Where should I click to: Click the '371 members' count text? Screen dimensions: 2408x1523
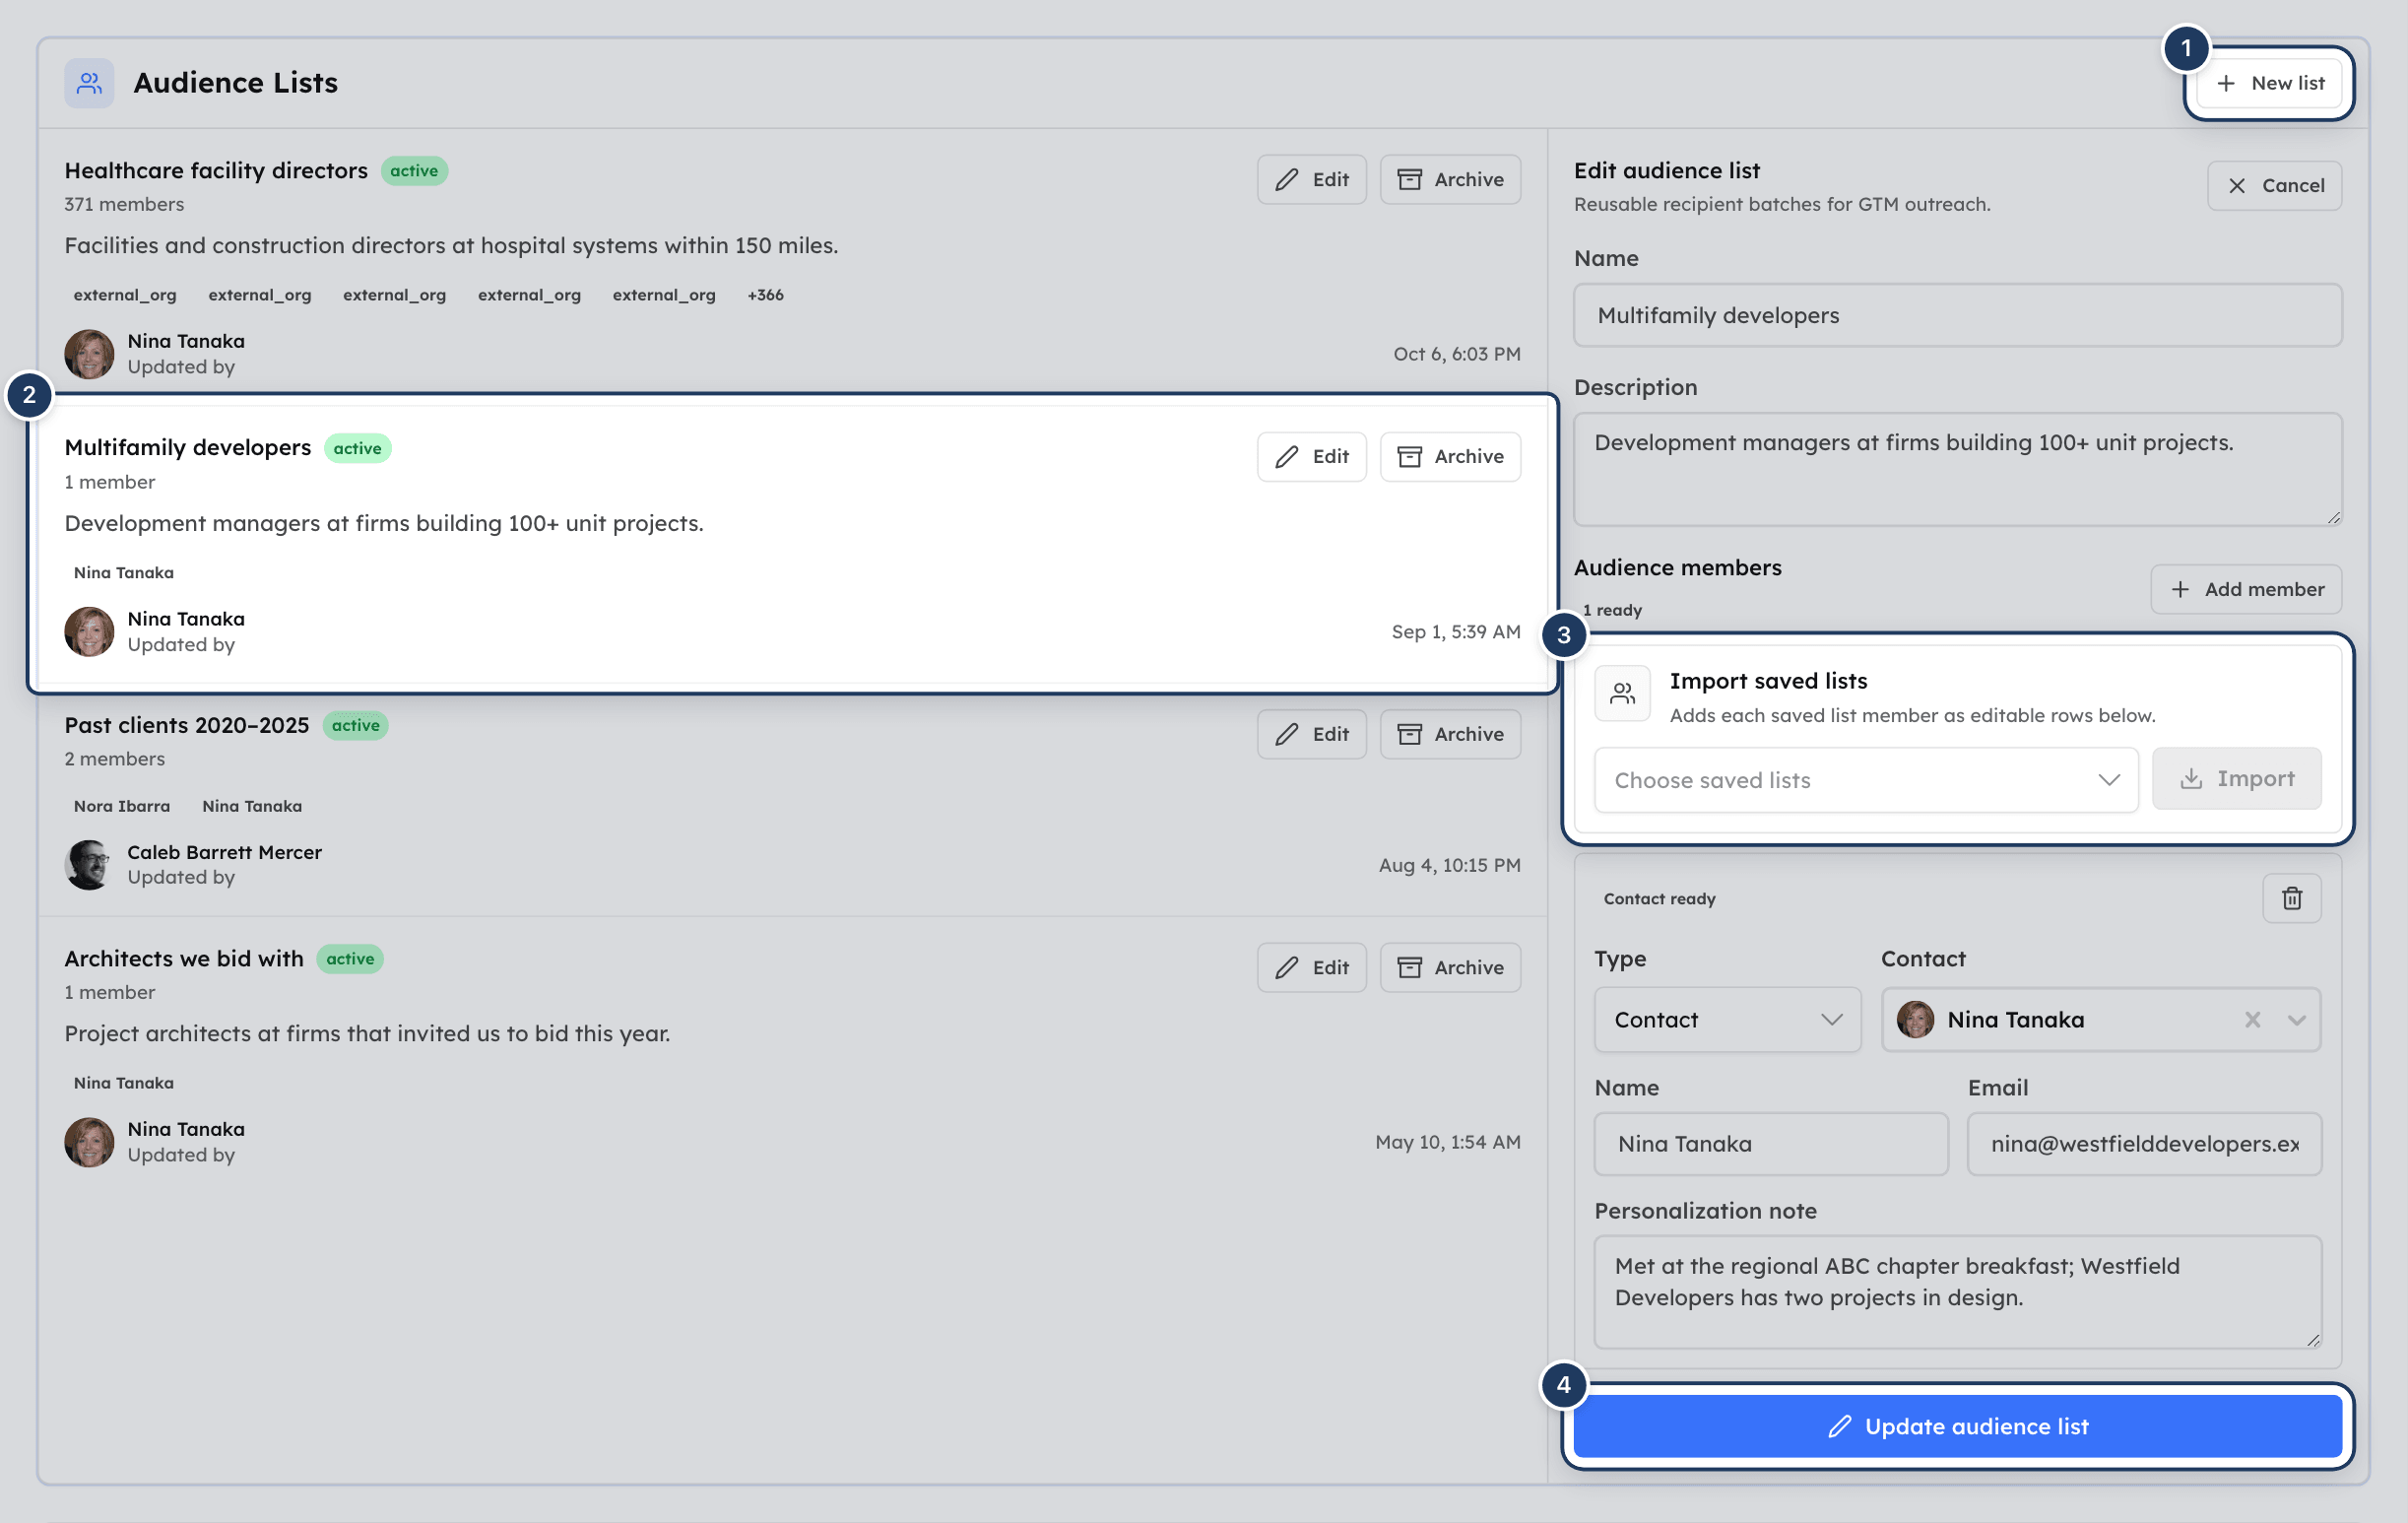[x=124, y=204]
